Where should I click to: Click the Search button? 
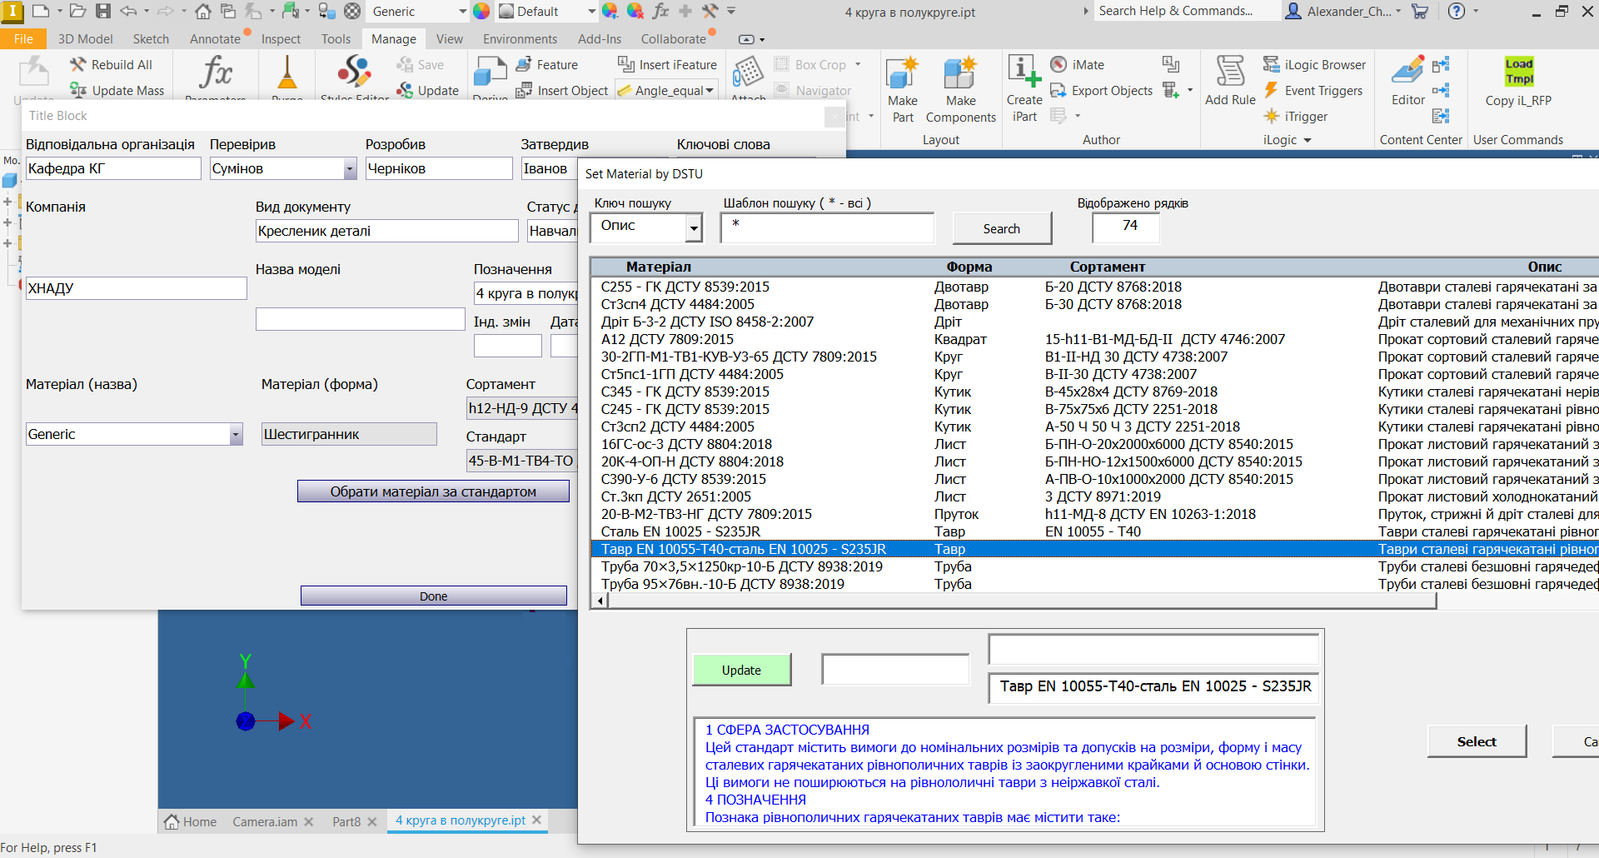click(1001, 229)
